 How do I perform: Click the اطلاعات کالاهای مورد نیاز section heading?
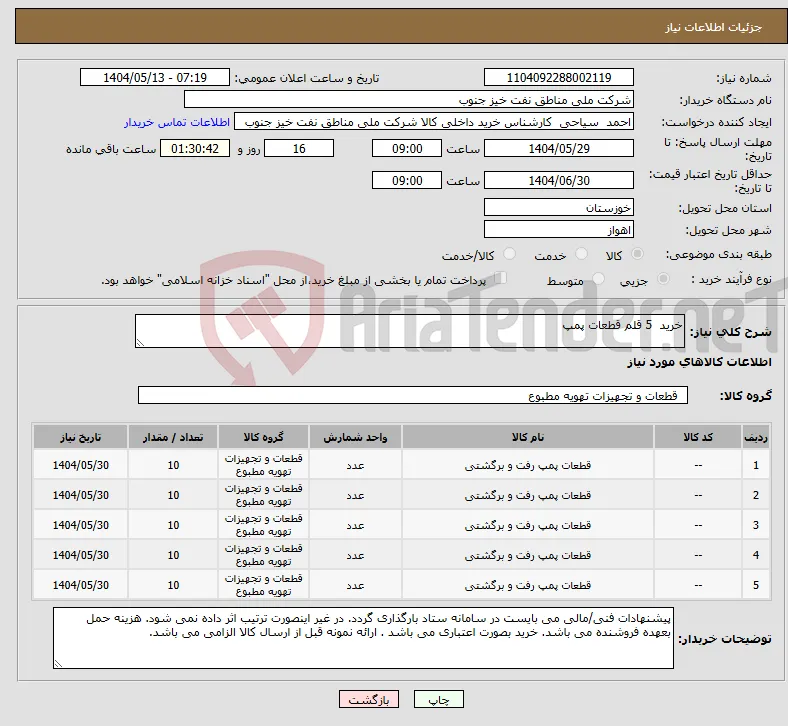(699, 362)
